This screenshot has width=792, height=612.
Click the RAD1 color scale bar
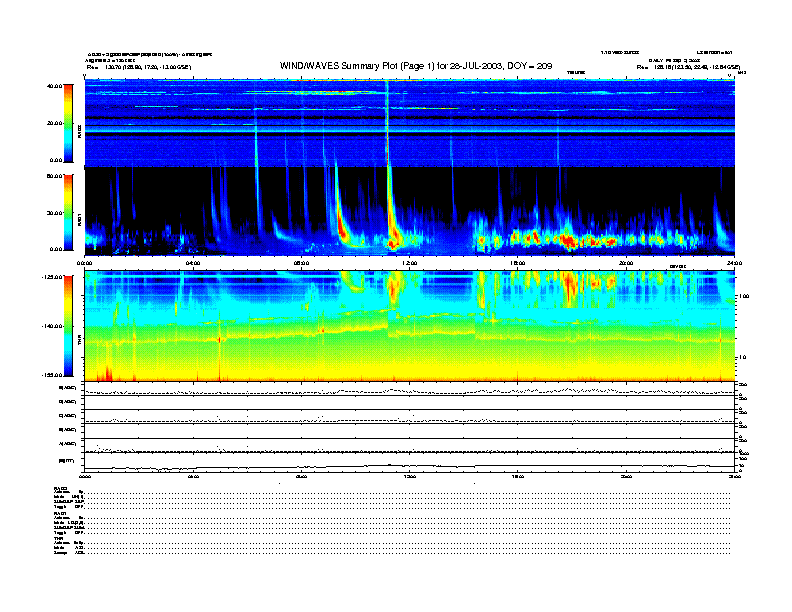coord(66,211)
